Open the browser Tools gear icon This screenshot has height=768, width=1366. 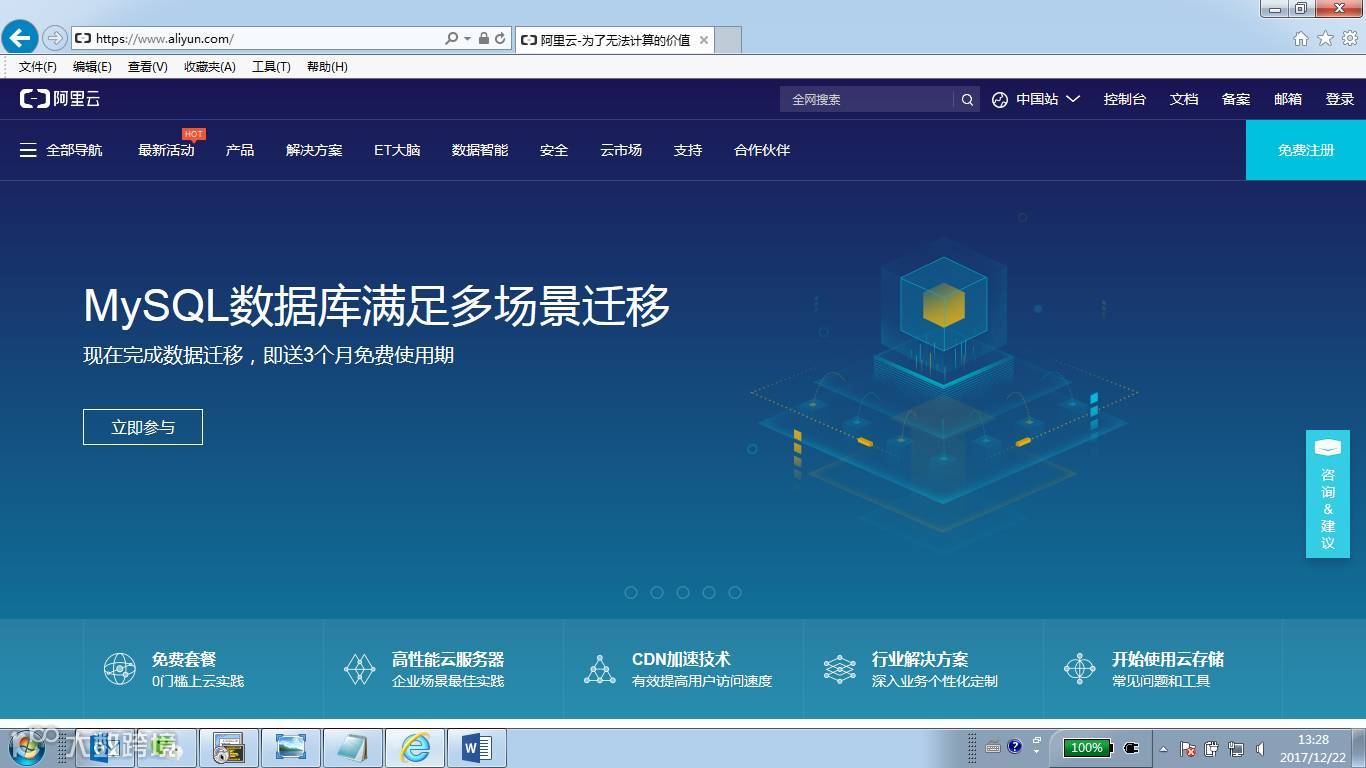(1350, 39)
